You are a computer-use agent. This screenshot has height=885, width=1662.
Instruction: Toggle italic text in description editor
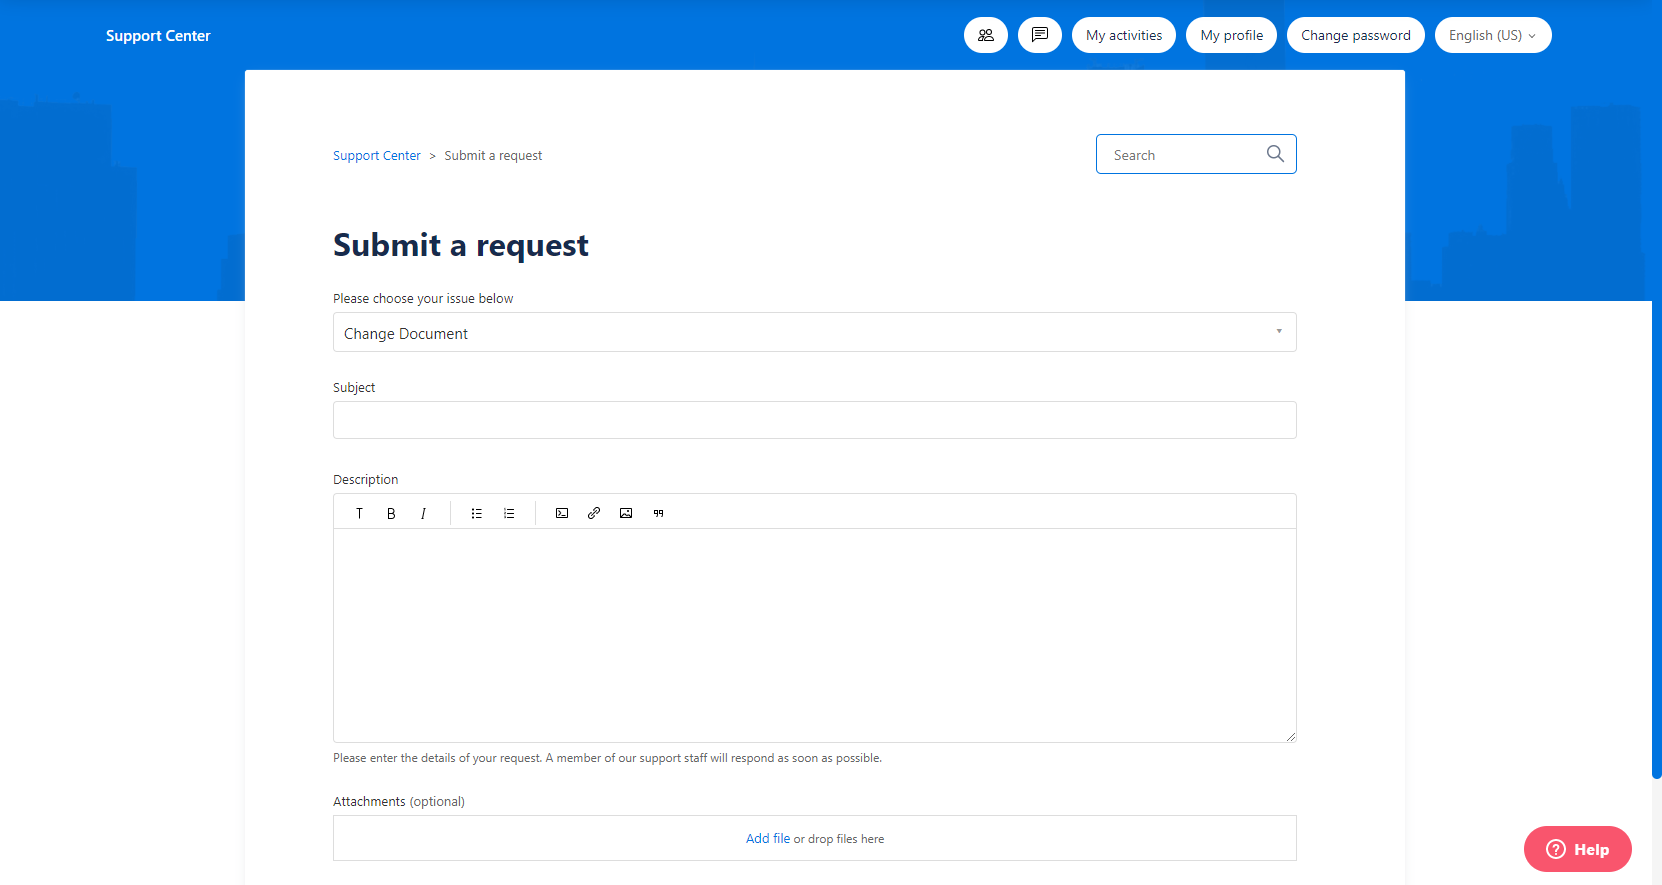coord(423,513)
